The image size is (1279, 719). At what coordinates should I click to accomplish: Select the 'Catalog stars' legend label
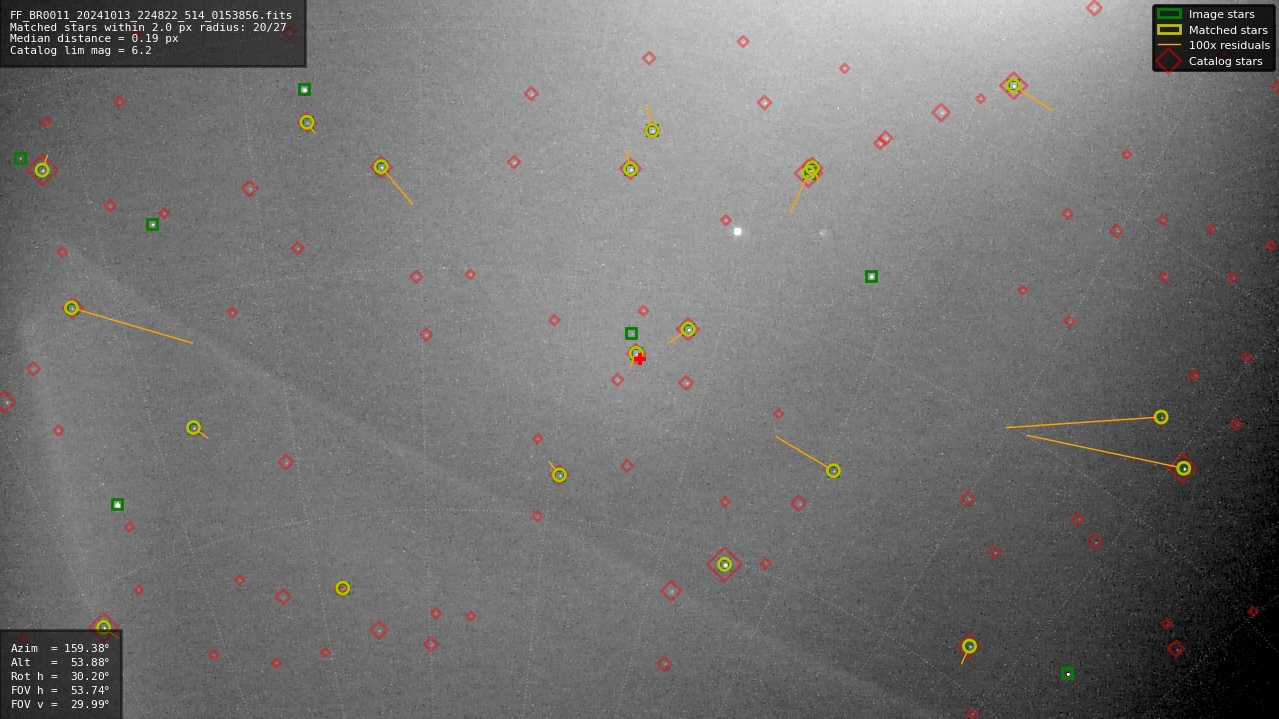pyautogui.click(x=1226, y=61)
